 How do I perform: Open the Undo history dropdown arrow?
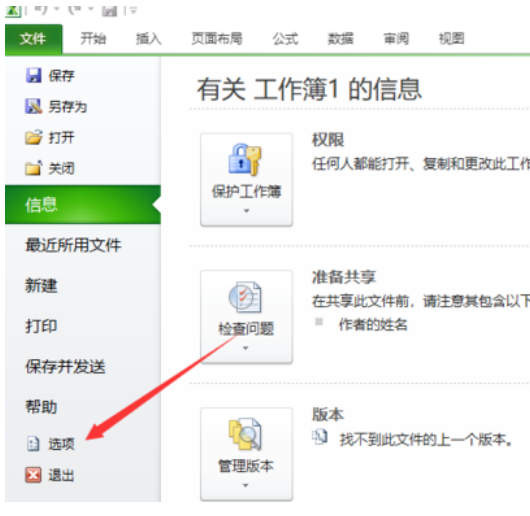point(56,9)
